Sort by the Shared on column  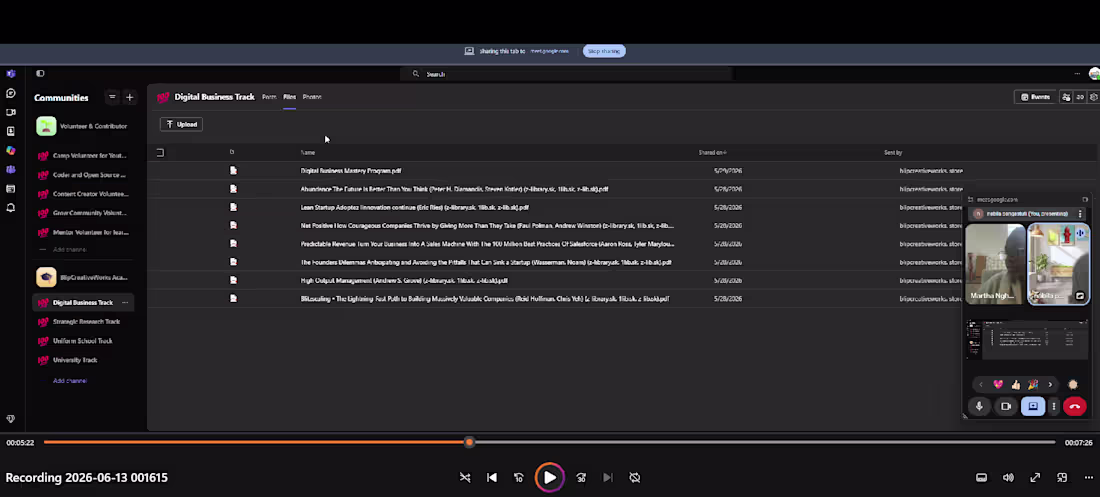point(712,152)
